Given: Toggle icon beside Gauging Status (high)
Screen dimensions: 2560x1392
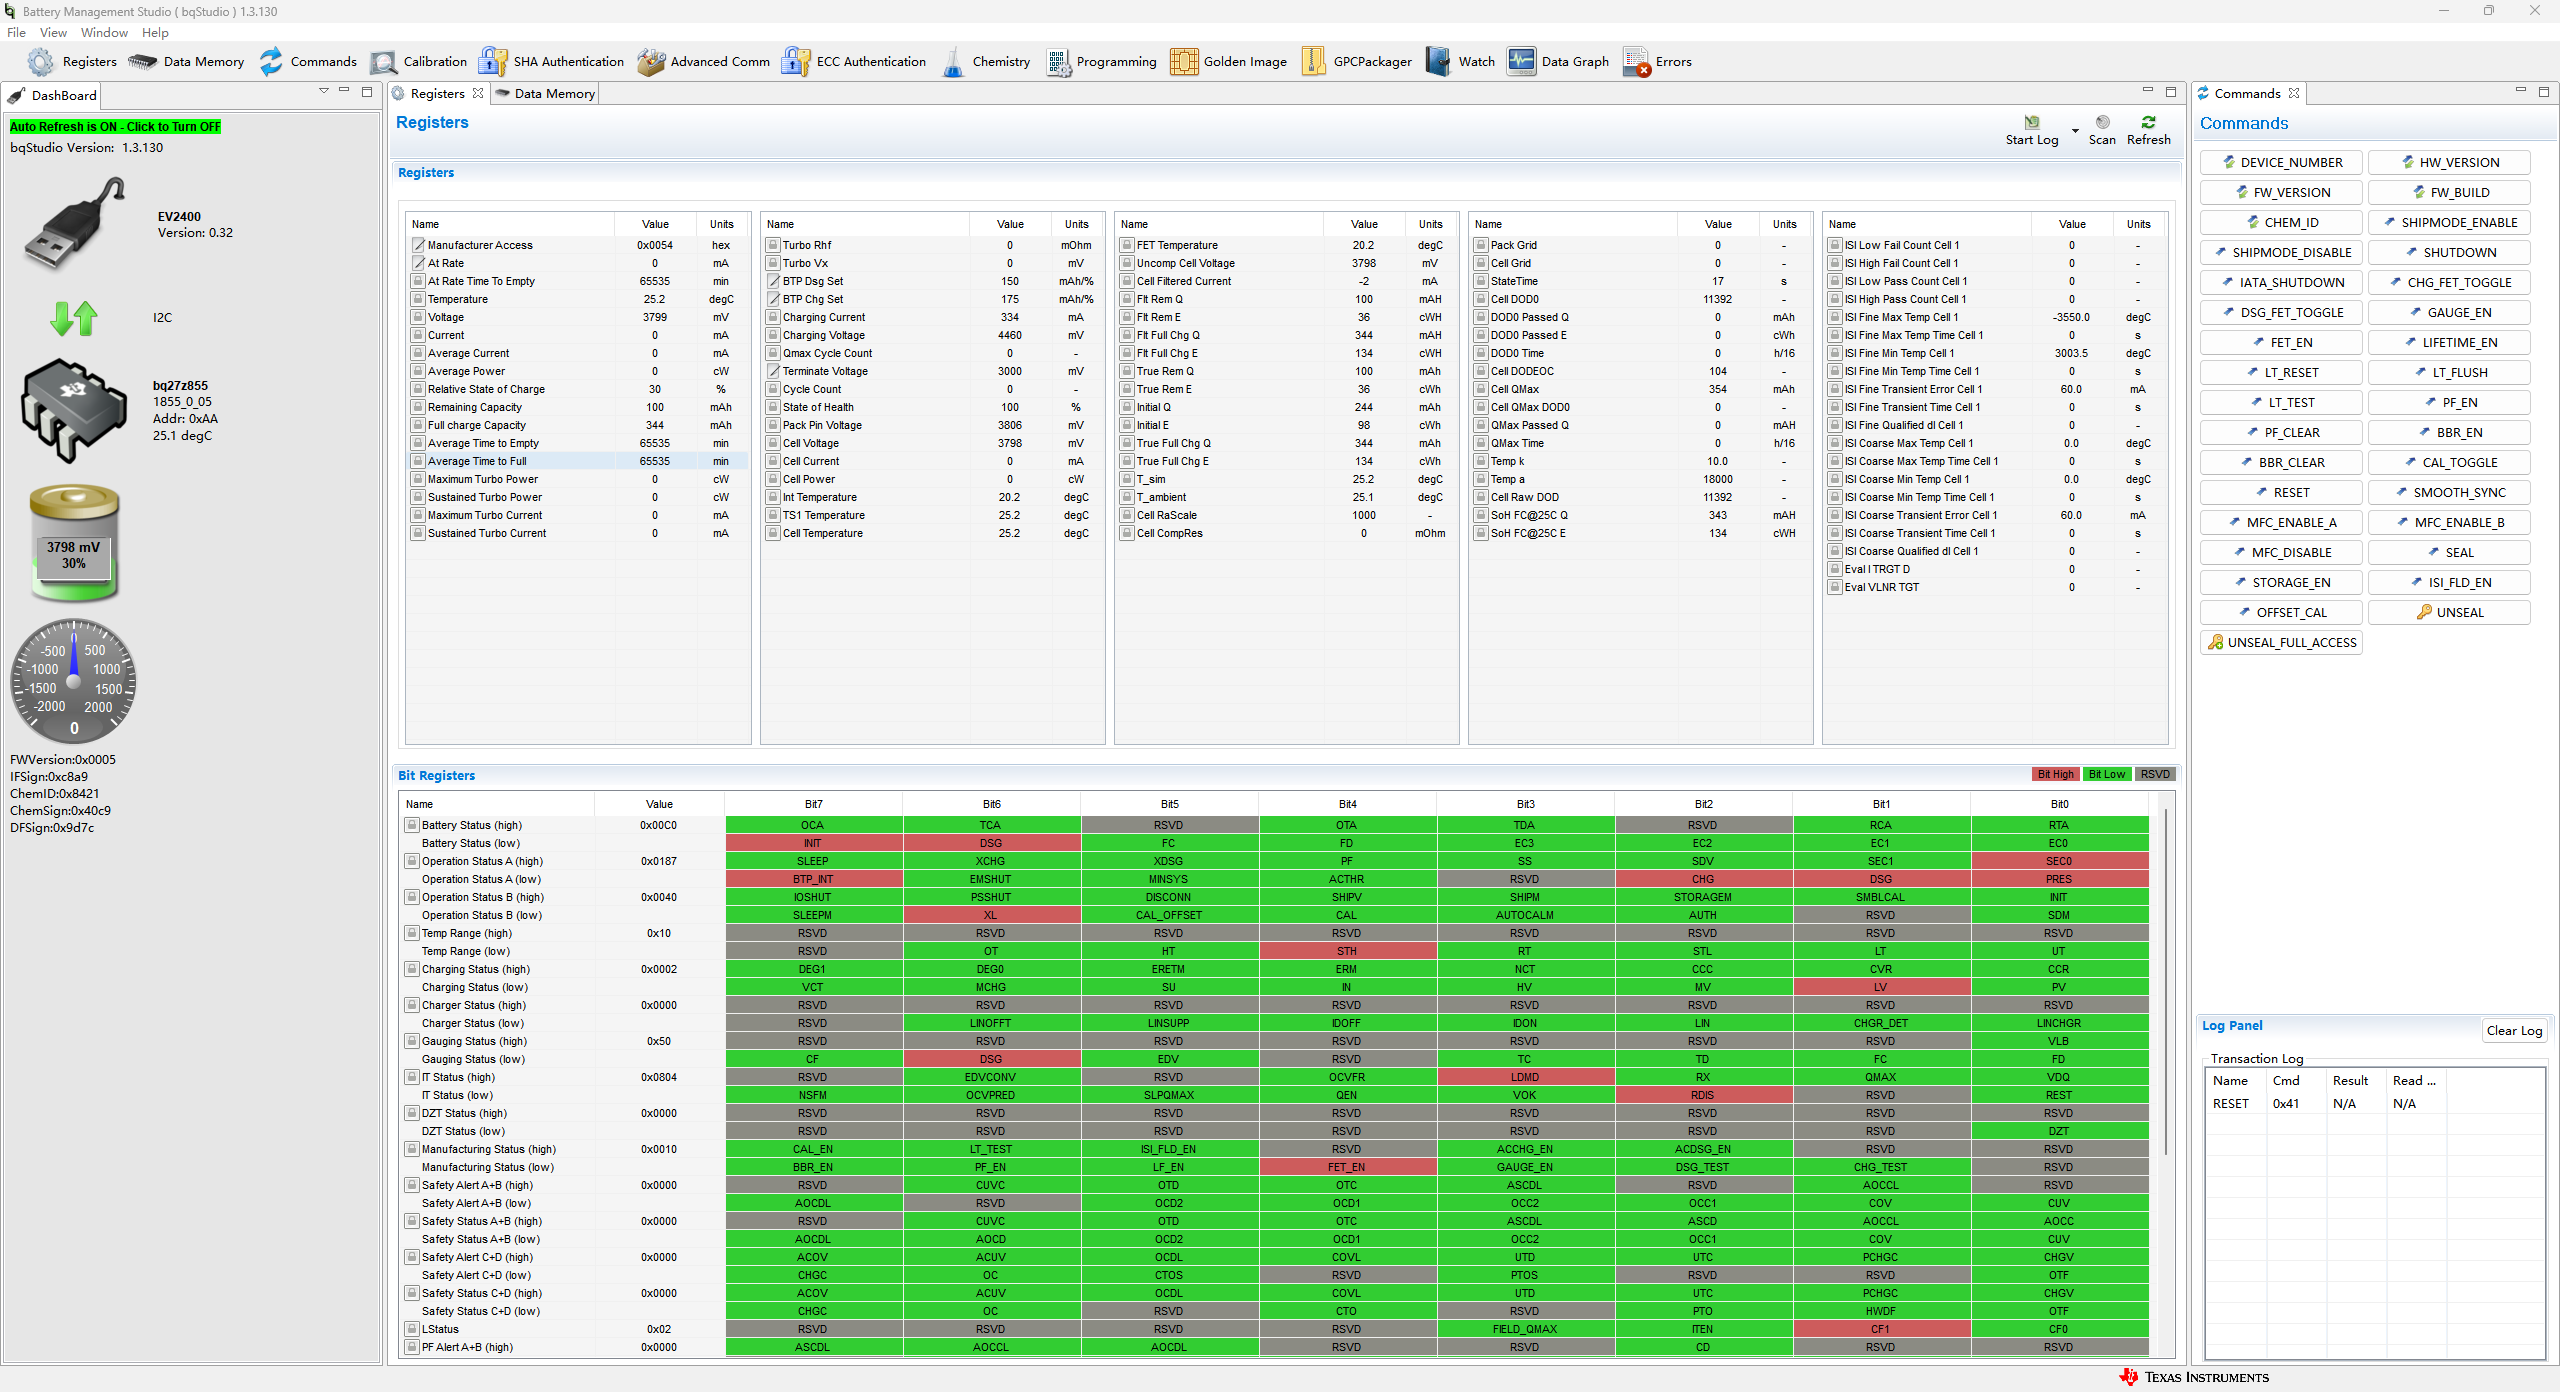Looking at the screenshot, I should (411, 1041).
